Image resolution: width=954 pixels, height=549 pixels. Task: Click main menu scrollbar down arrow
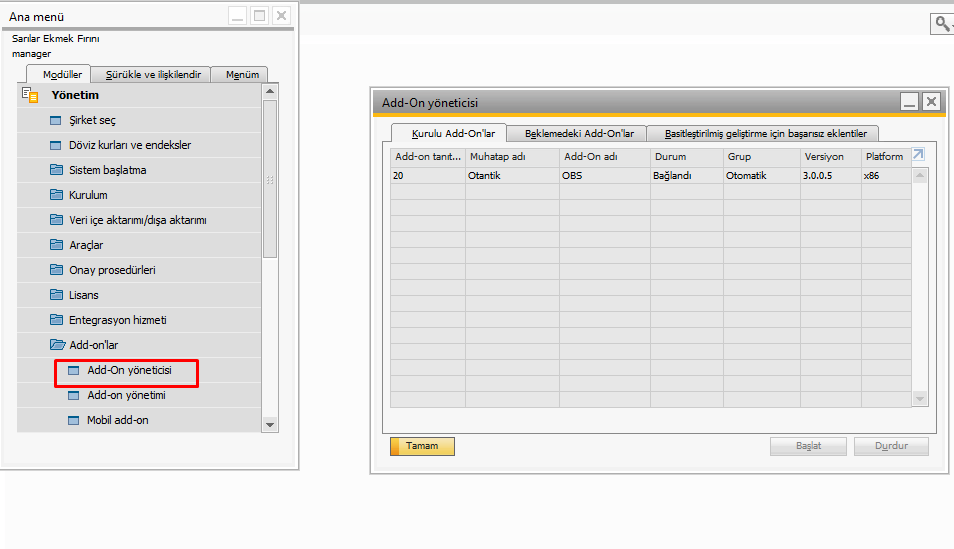pyautogui.click(x=270, y=424)
